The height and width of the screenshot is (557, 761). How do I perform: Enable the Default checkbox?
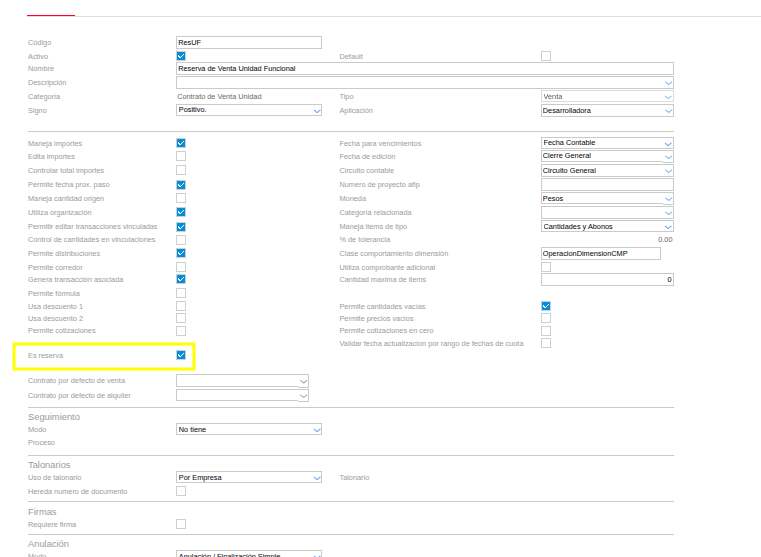[546, 56]
